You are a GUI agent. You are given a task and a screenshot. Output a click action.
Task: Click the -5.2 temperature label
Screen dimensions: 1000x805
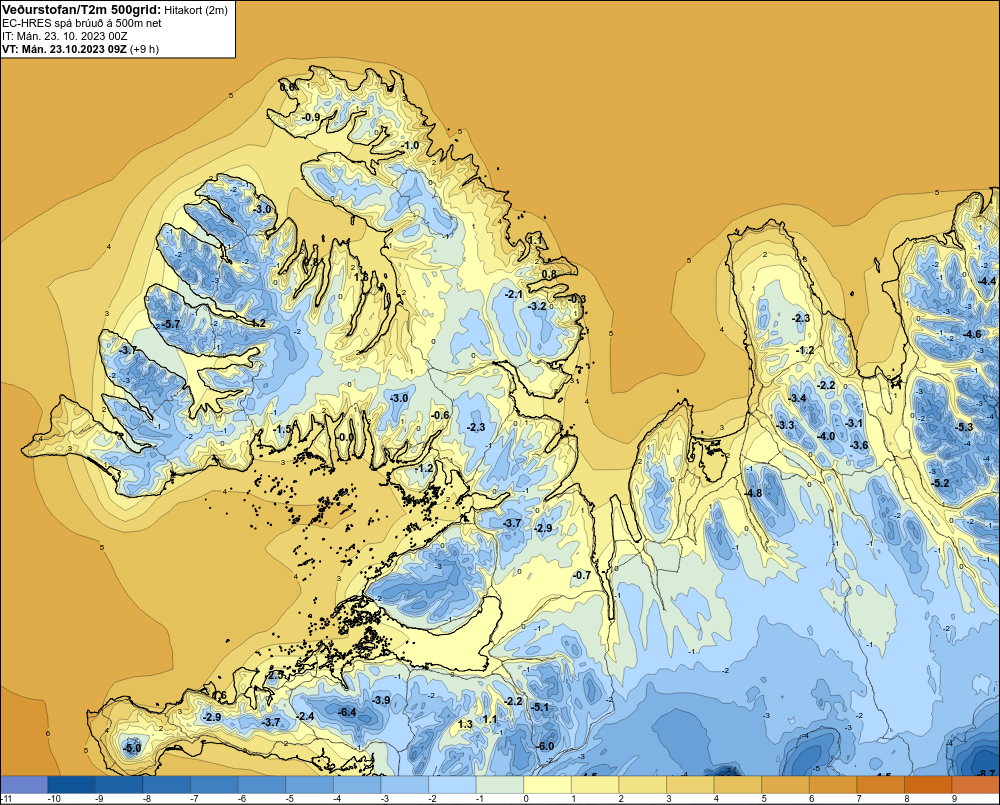941,483
